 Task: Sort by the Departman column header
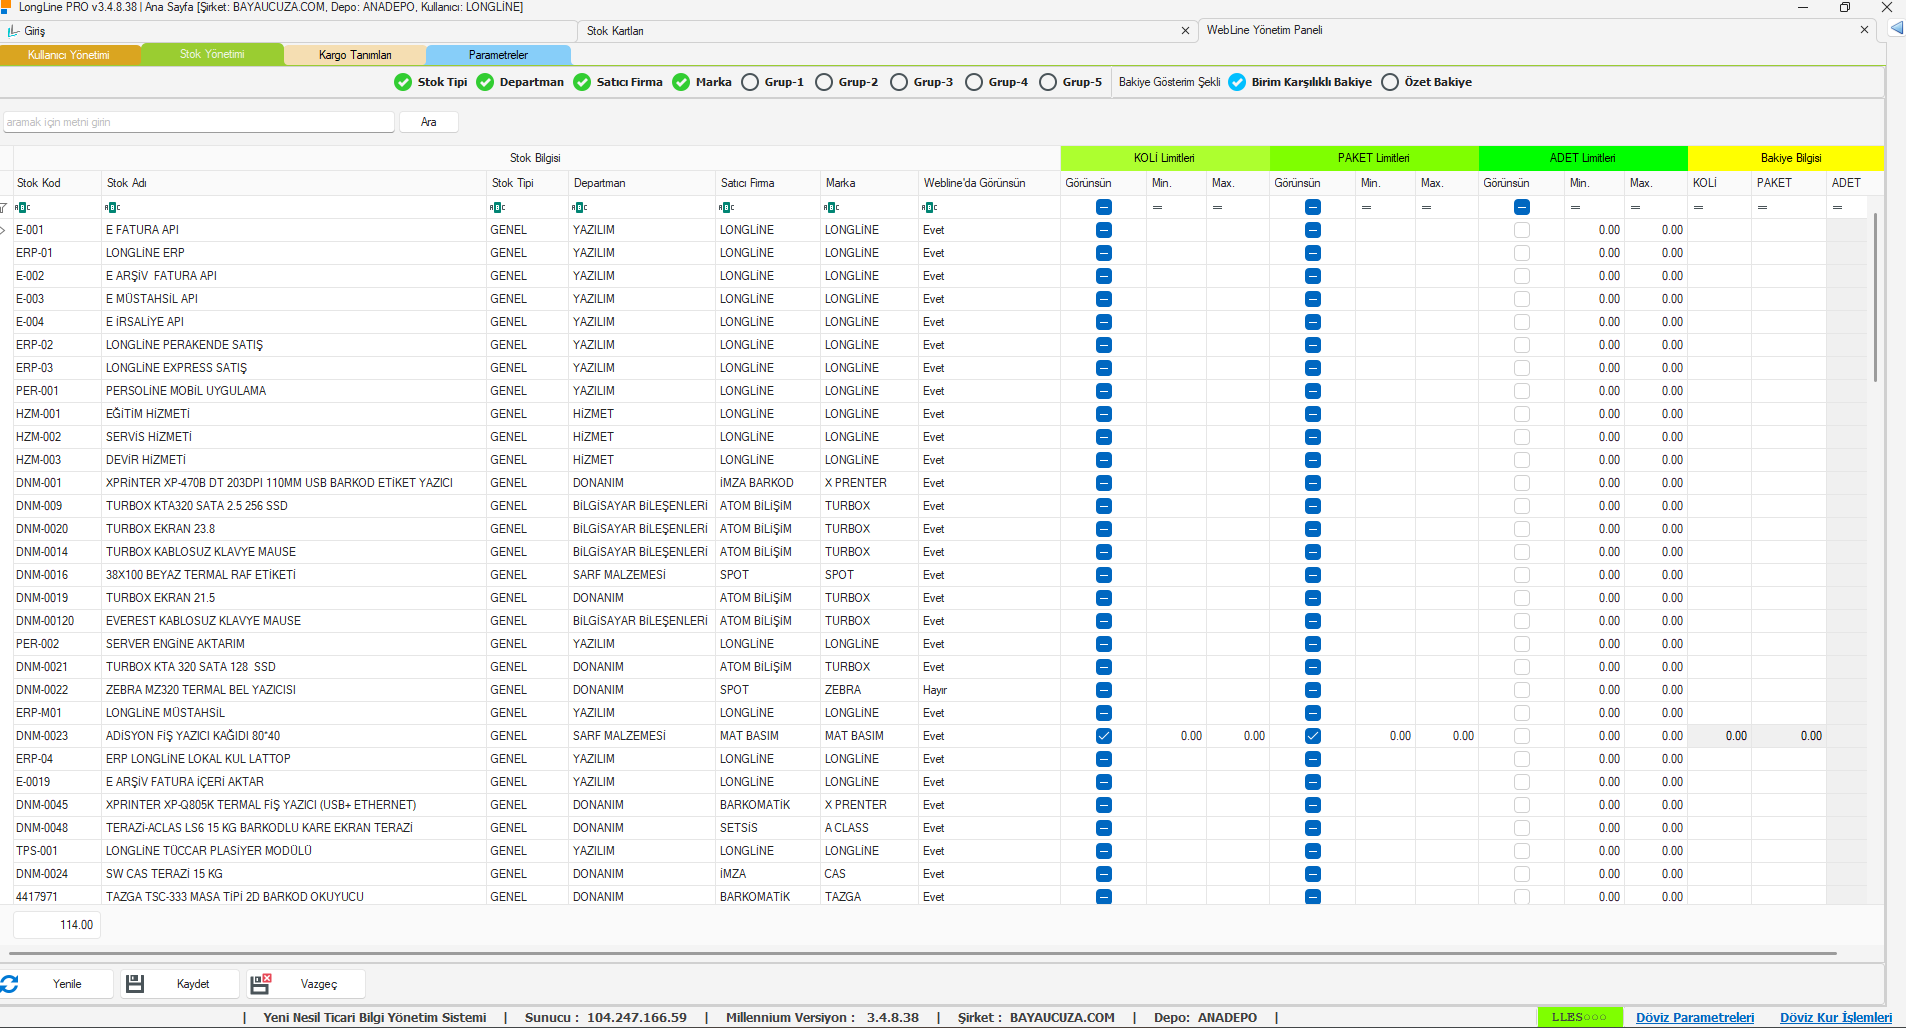[642, 183]
